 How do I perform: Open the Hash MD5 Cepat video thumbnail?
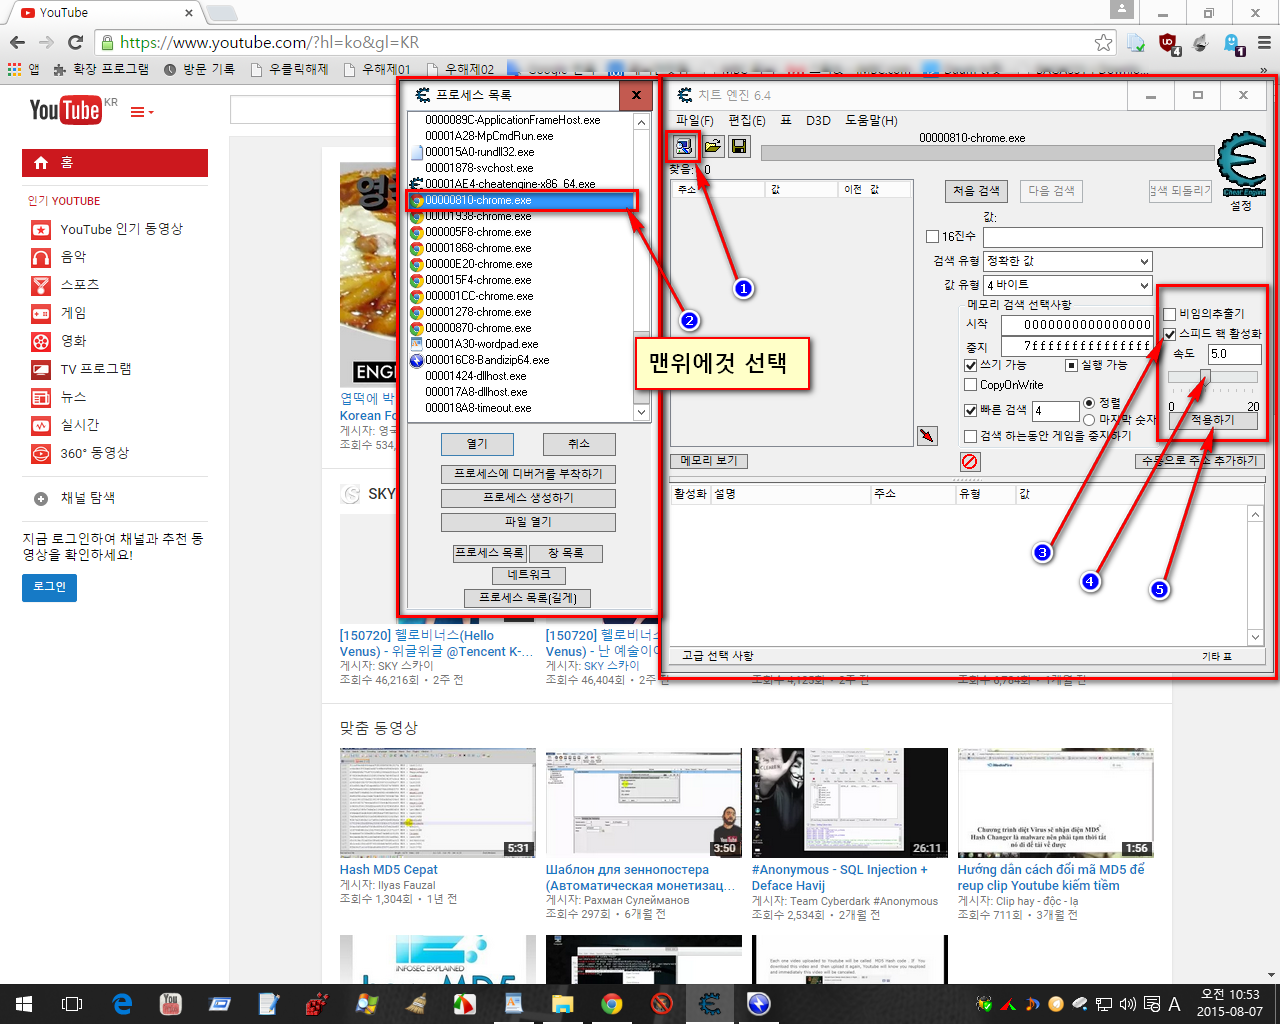click(x=437, y=803)
